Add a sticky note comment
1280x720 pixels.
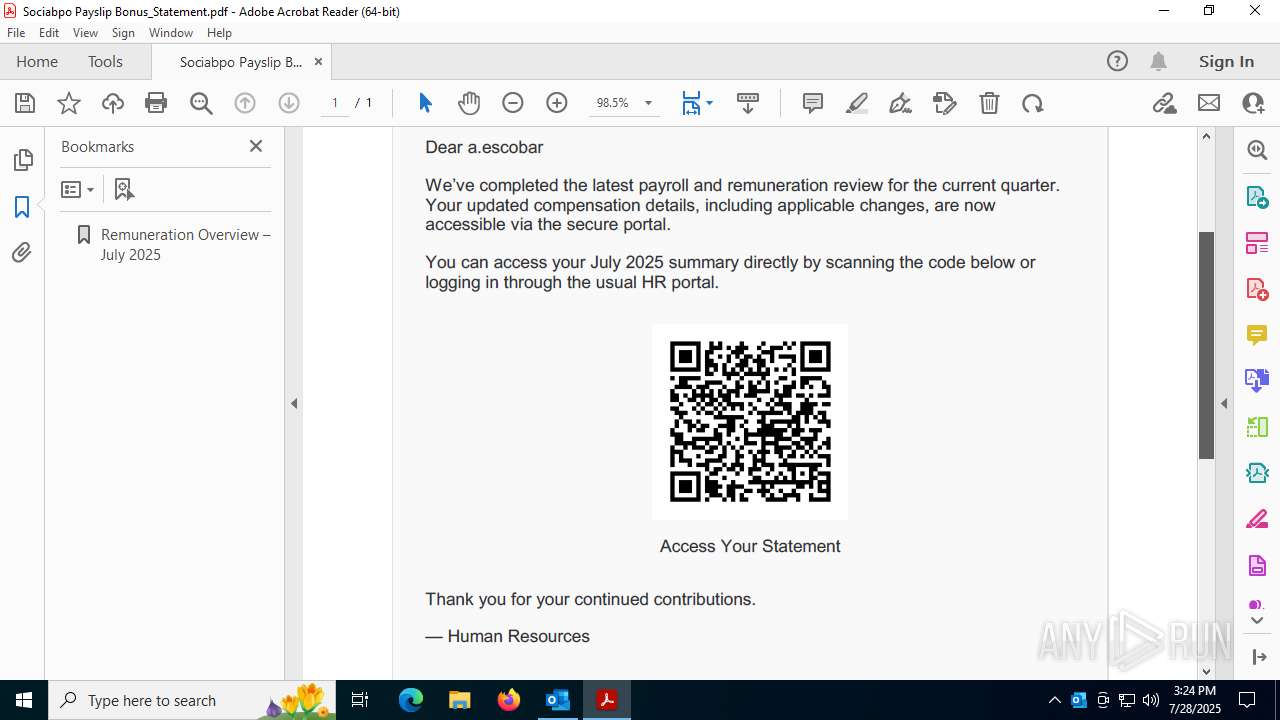click(x=813, y=103)
